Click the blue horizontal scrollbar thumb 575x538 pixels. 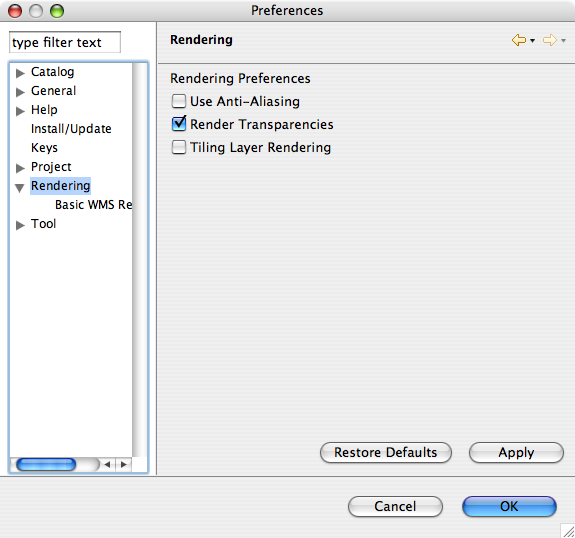46,465
